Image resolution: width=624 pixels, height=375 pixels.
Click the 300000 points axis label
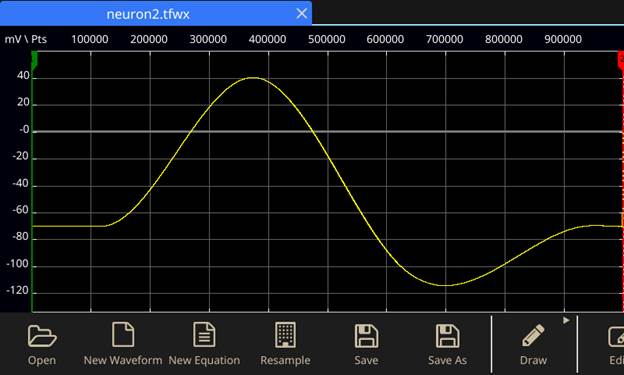(x=208, y=39)
